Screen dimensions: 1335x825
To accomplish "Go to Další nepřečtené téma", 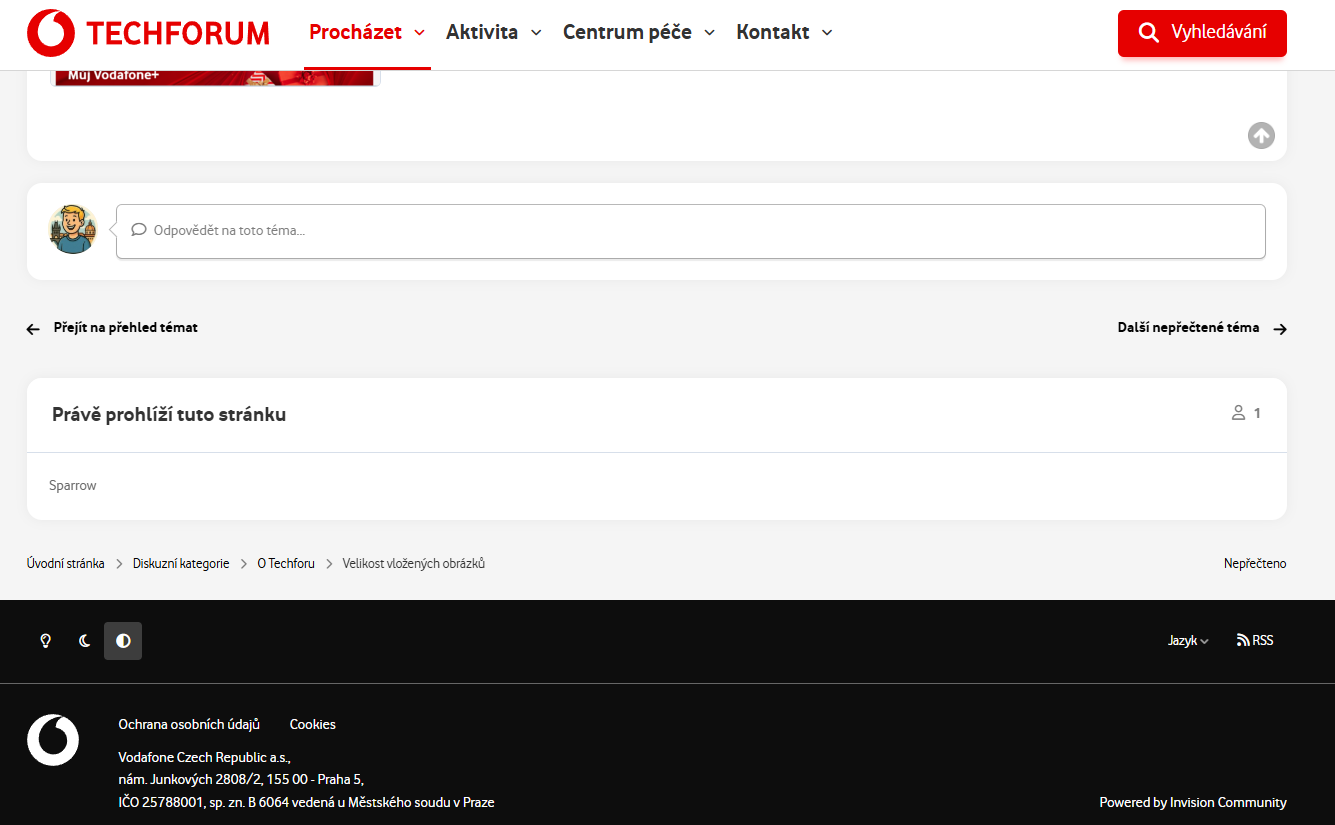I will 1201,328.
